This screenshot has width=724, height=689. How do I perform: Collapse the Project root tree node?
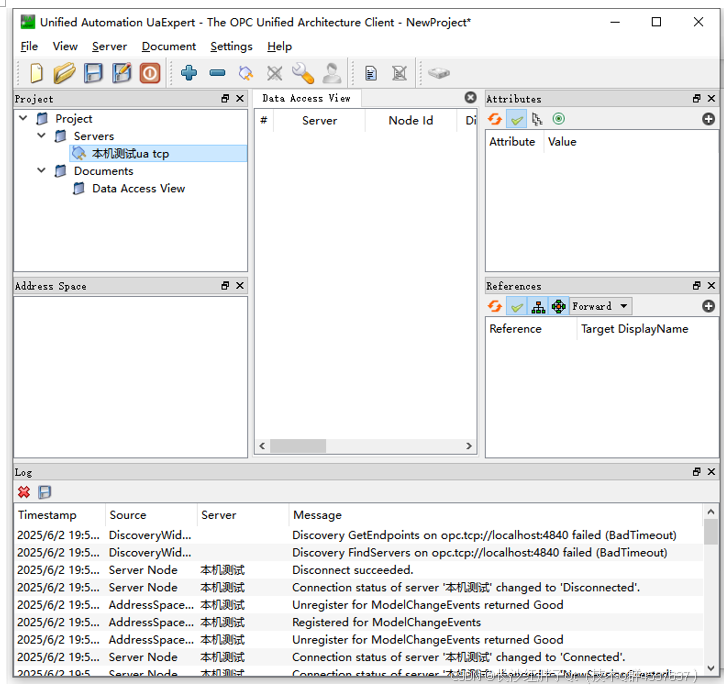click(x=23, y=118)
